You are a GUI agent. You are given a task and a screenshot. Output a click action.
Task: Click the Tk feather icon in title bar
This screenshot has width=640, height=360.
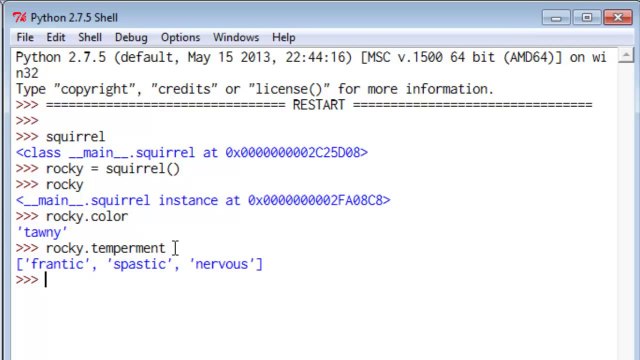[x=19, y=18]
